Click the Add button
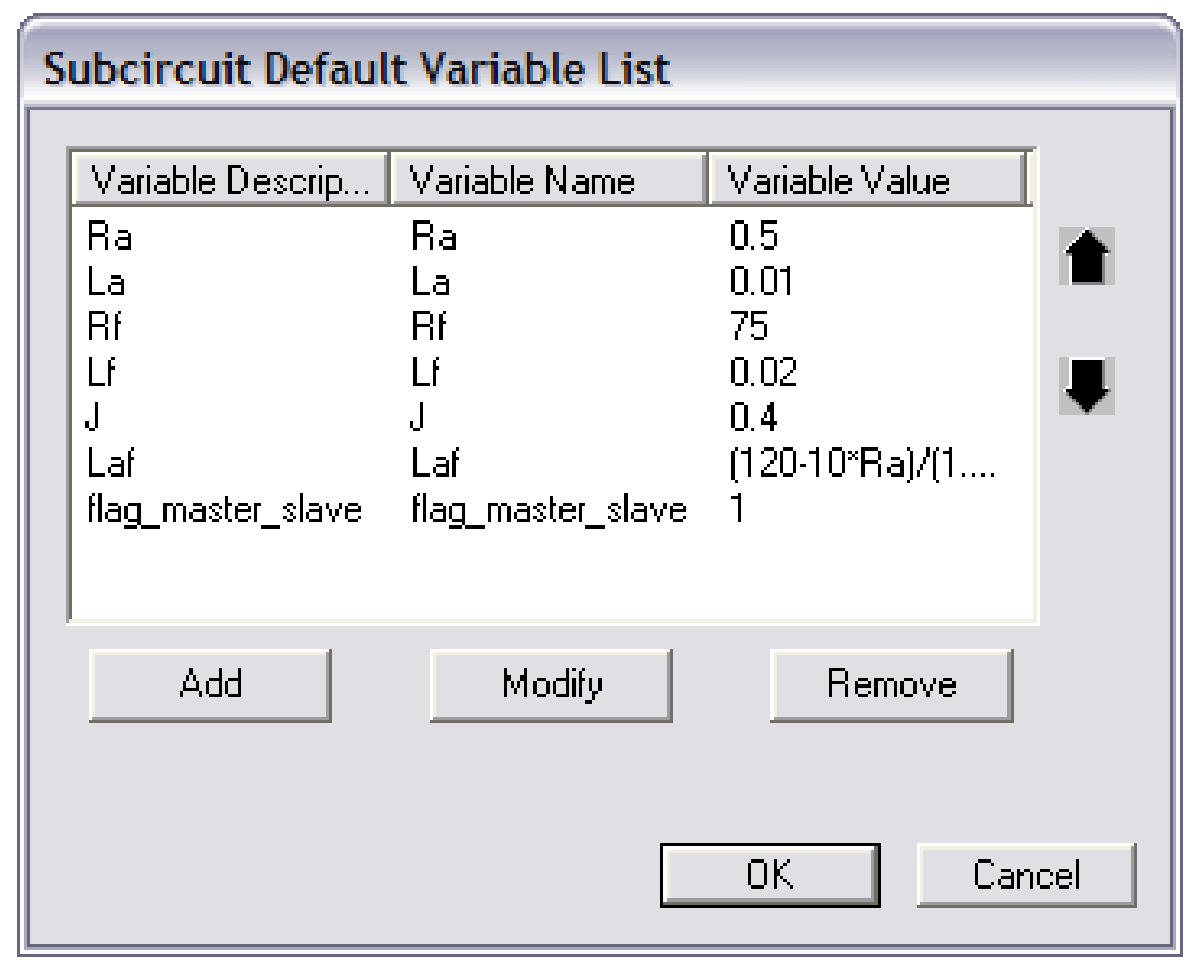 tap(211, 684)
